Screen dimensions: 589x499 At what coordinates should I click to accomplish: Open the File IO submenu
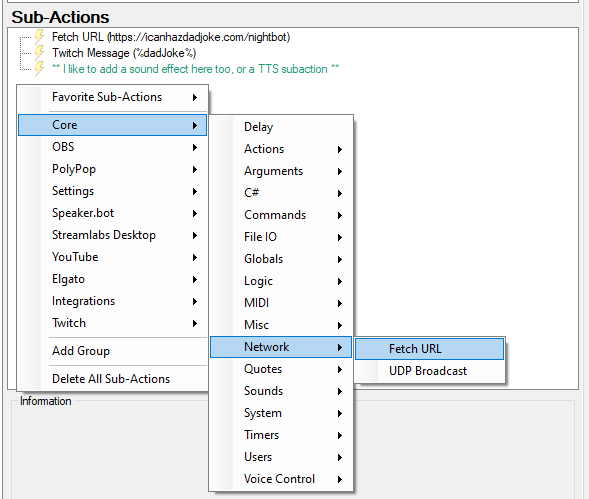point(281,237)
